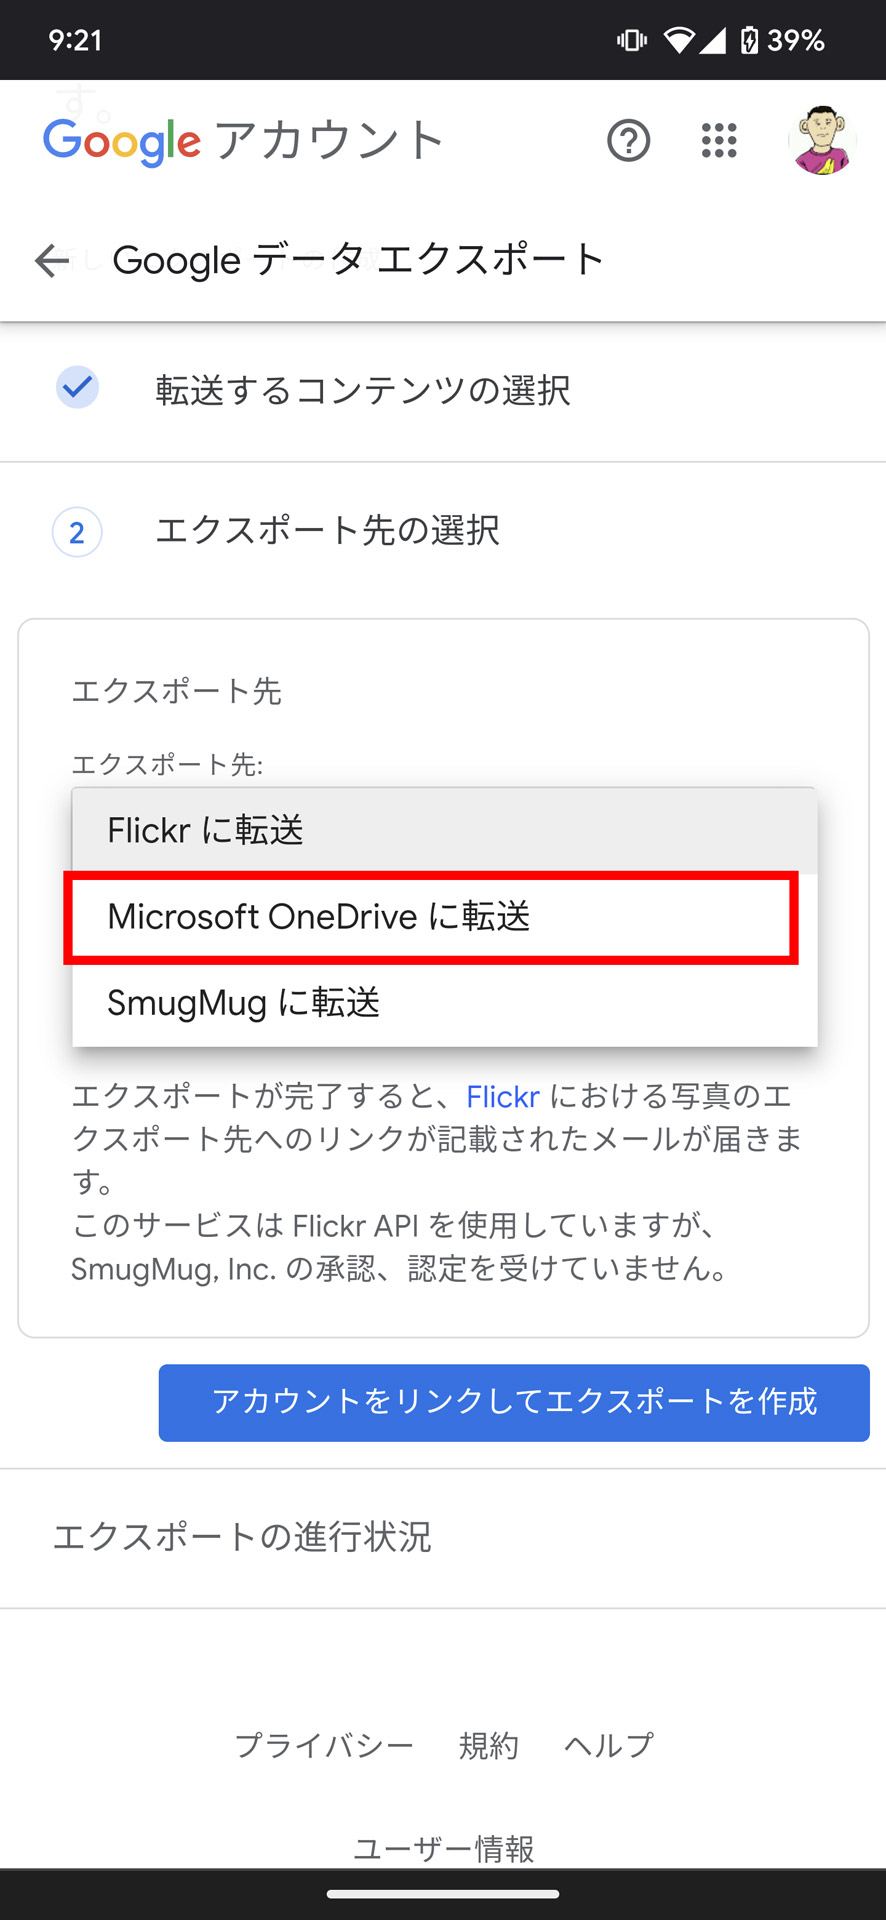The width and height of the screenshot is (886, 1920).
Task: Open the account profile avatar
Action: coord(823,141)
